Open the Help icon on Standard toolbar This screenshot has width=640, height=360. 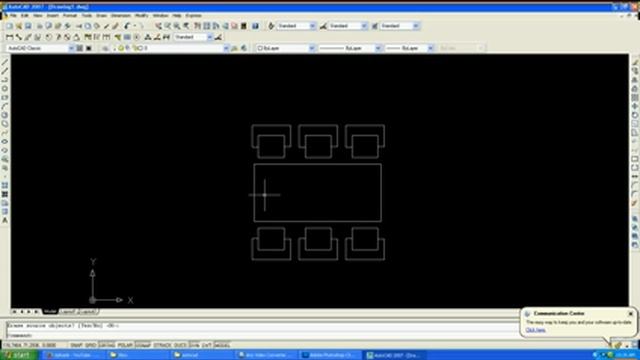(255, 26)
